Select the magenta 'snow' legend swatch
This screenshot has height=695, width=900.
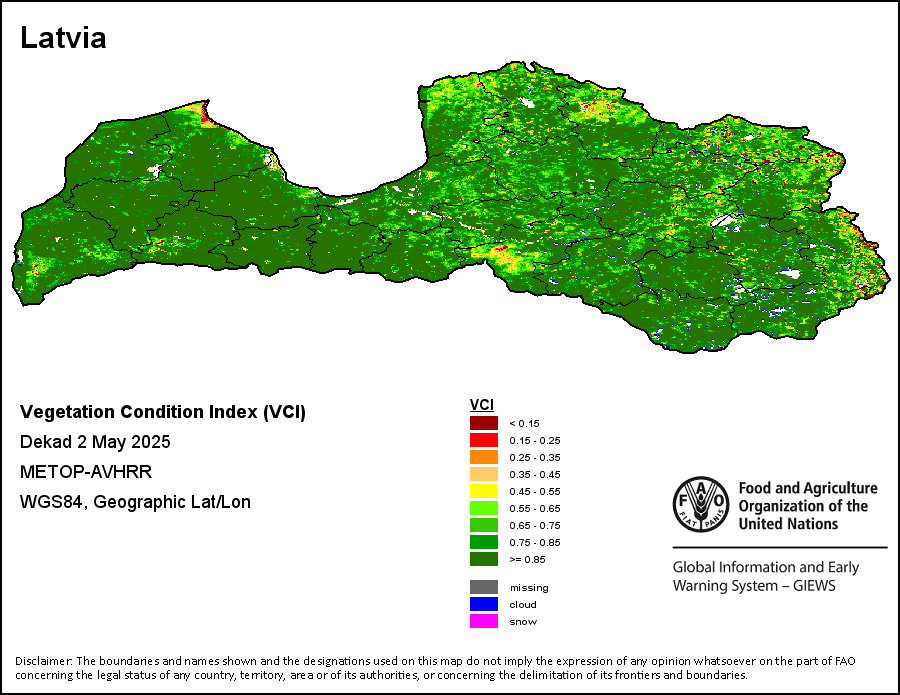[x=484, y=621]
